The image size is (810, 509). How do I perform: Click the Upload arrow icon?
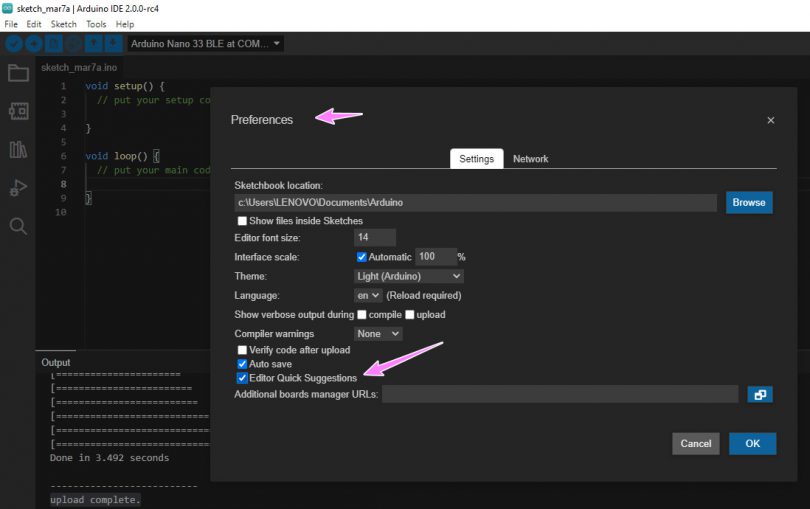tap(34, 44)
